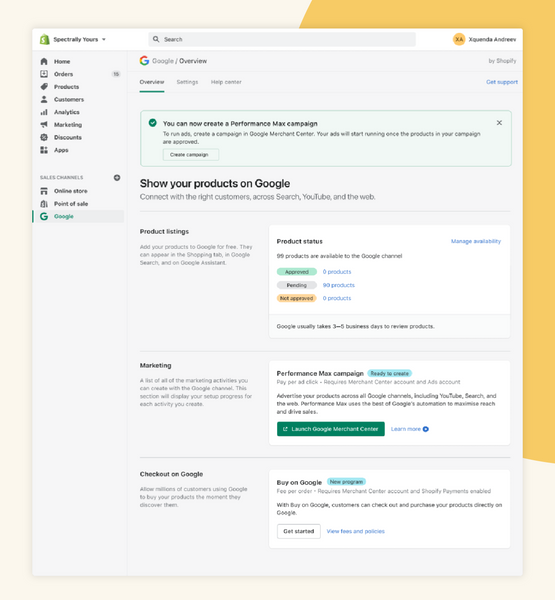
Task: Open Marketing in the sidebar
Action: pyautogui.click(x=68, y=124)
